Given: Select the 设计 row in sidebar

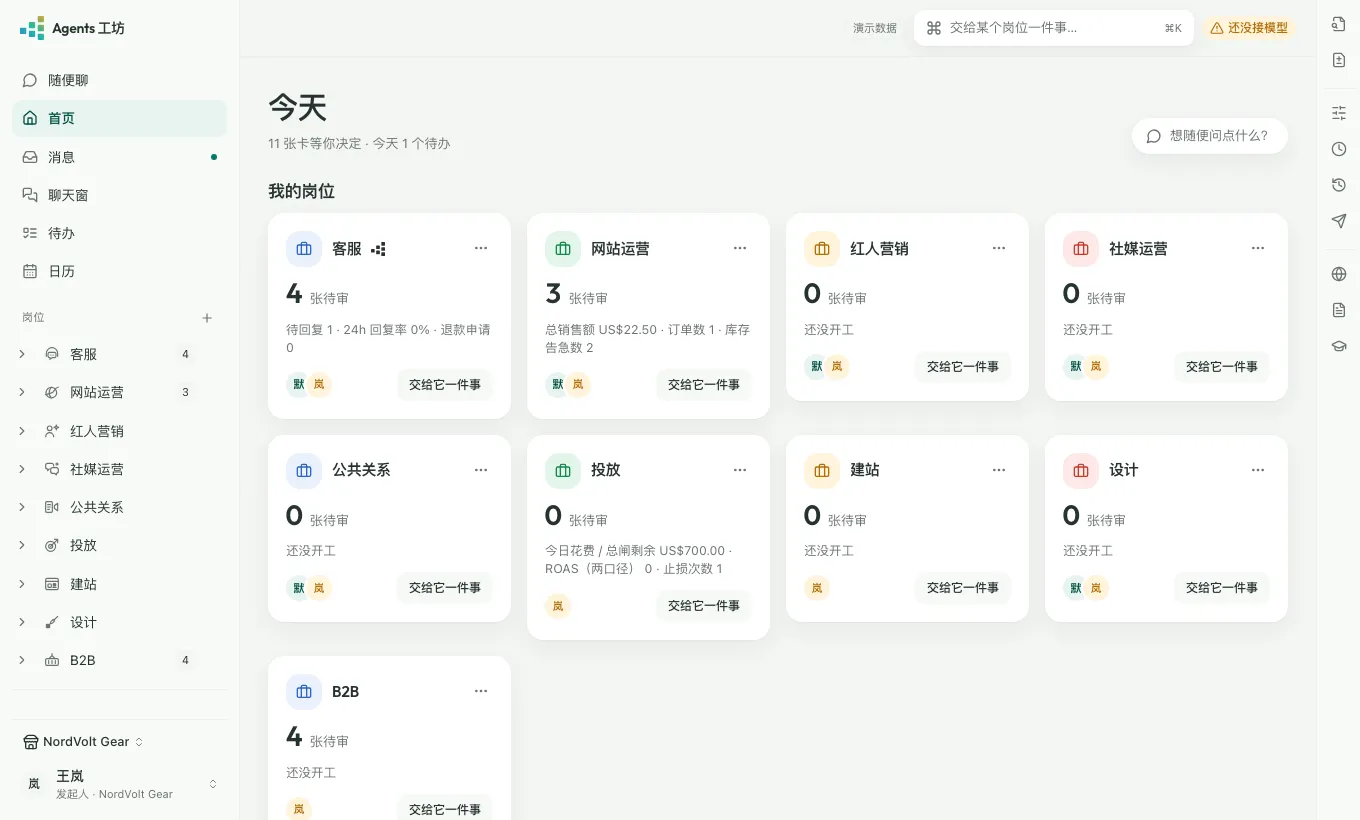Looking at the screenshot, I should pyautogui.click(x=120, y=622).
